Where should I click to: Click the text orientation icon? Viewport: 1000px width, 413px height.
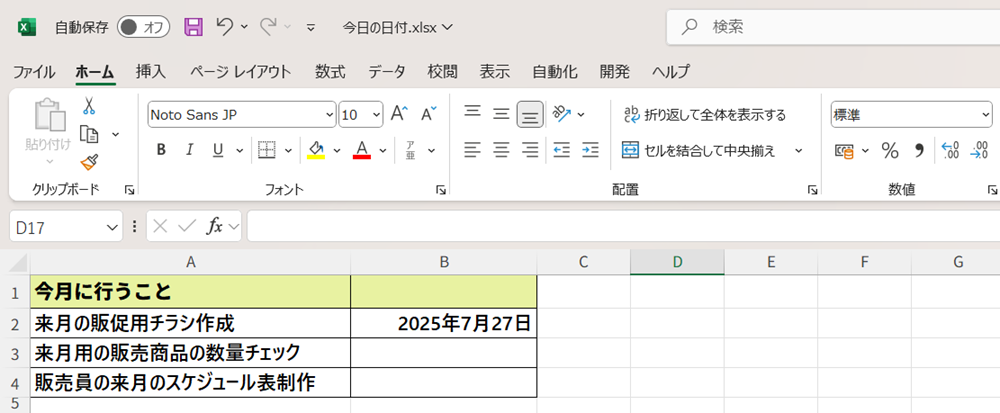tap(562, 114)
